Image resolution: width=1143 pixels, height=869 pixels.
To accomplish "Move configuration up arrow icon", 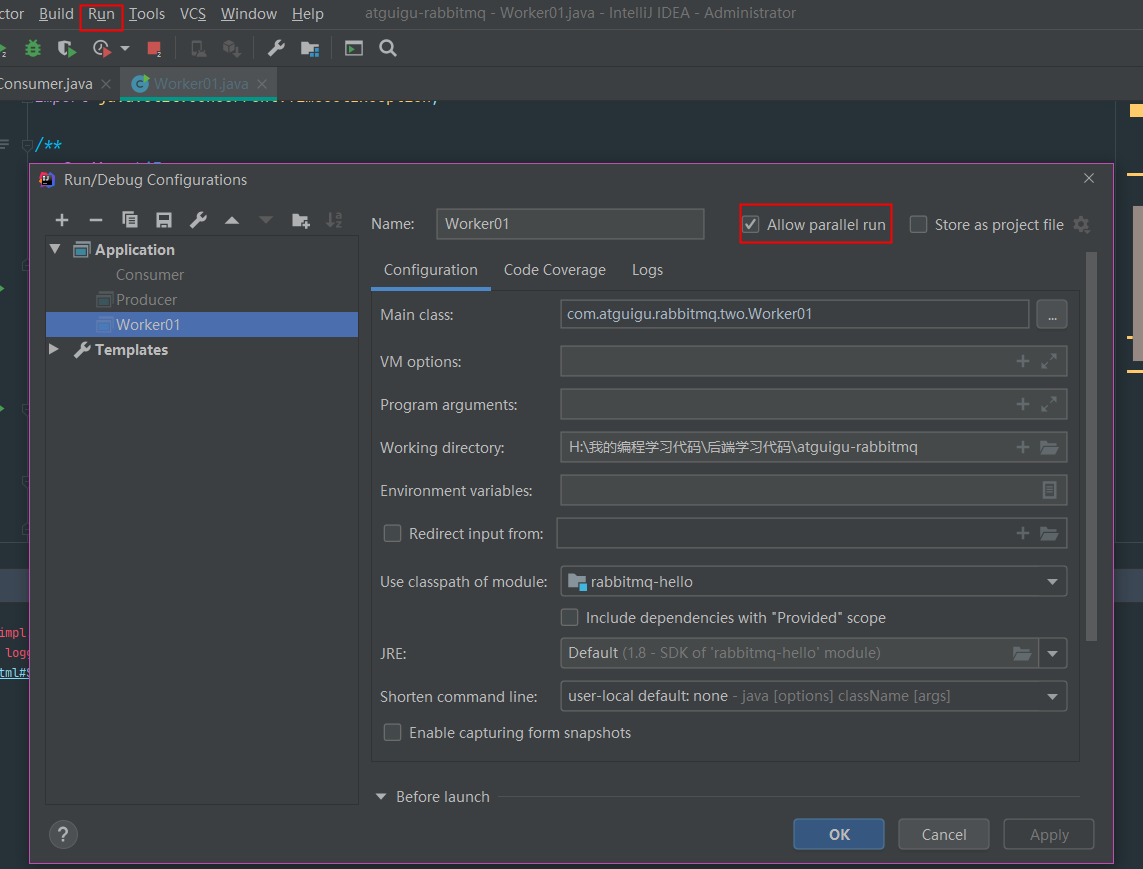I will [232, 220].
